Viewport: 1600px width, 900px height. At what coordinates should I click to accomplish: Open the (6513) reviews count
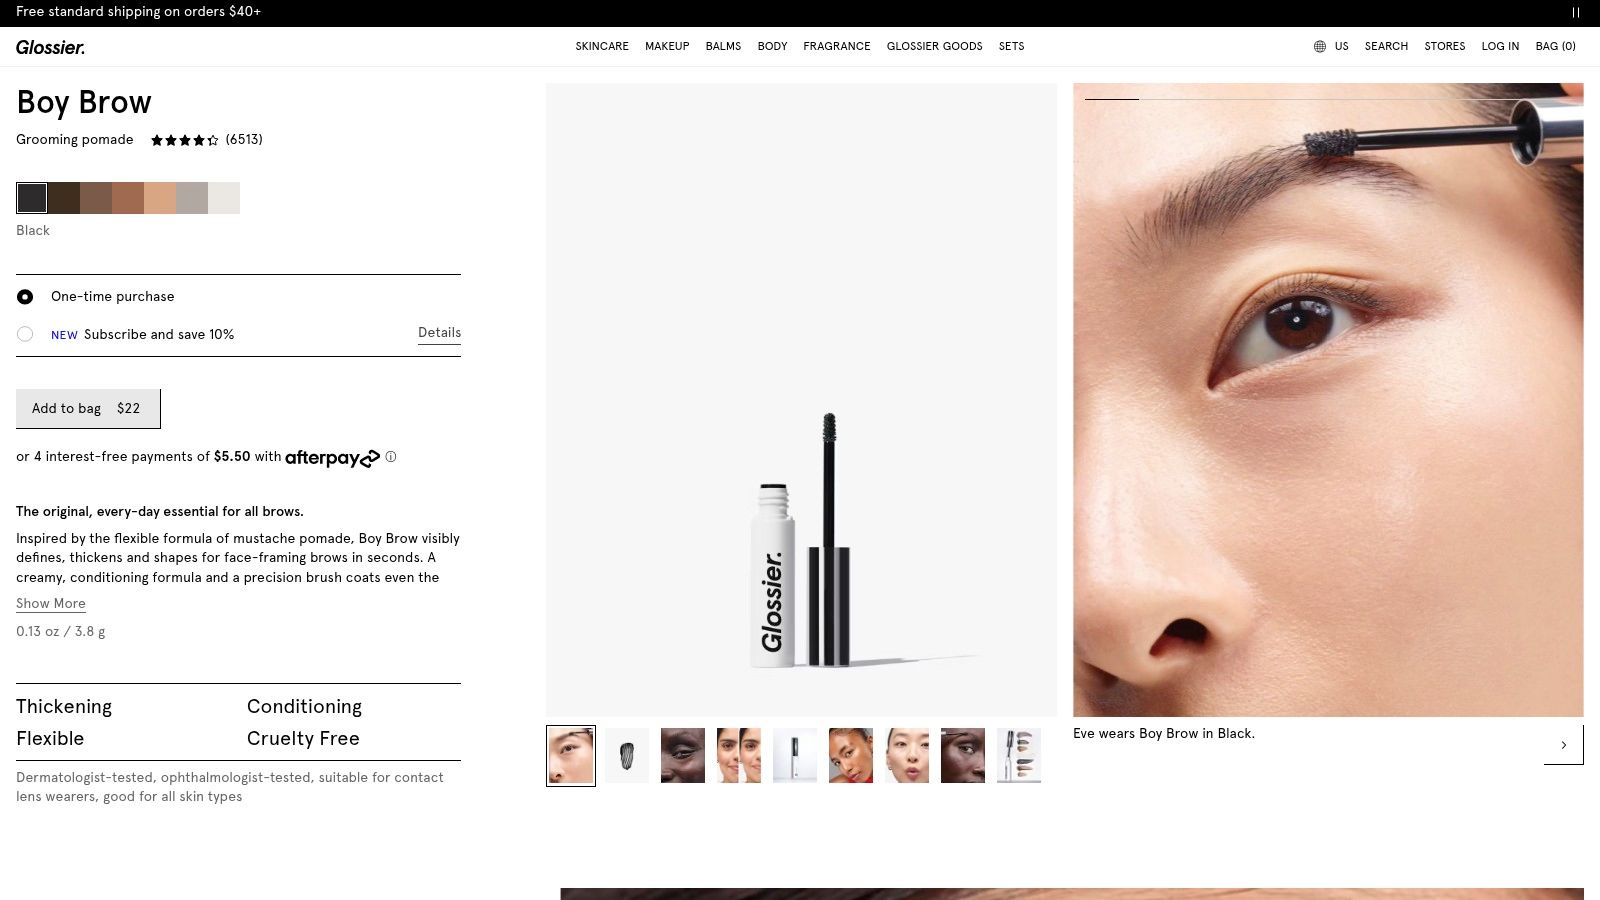pos(244,140)
